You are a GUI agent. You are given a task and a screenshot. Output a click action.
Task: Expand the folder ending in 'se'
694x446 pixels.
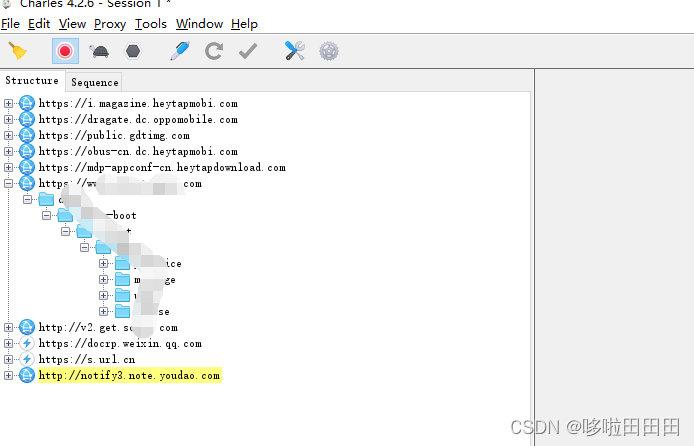[104, 311]
